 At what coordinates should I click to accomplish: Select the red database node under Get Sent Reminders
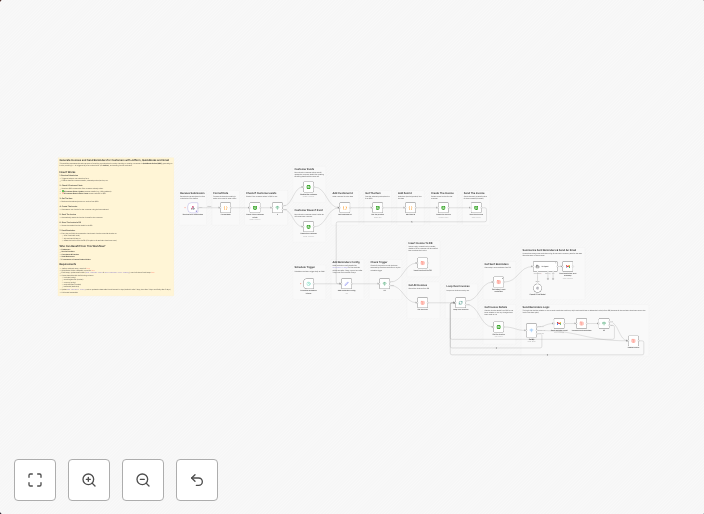pyautogui.click(x=498, y=282)
